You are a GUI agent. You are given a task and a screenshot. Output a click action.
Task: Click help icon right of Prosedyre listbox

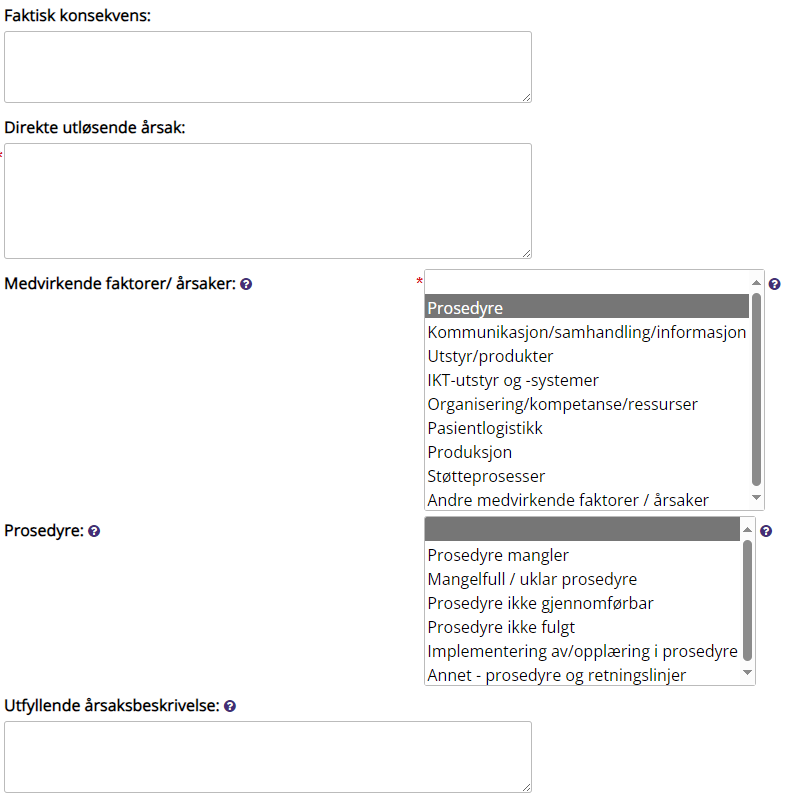click(x=766, y=532)
